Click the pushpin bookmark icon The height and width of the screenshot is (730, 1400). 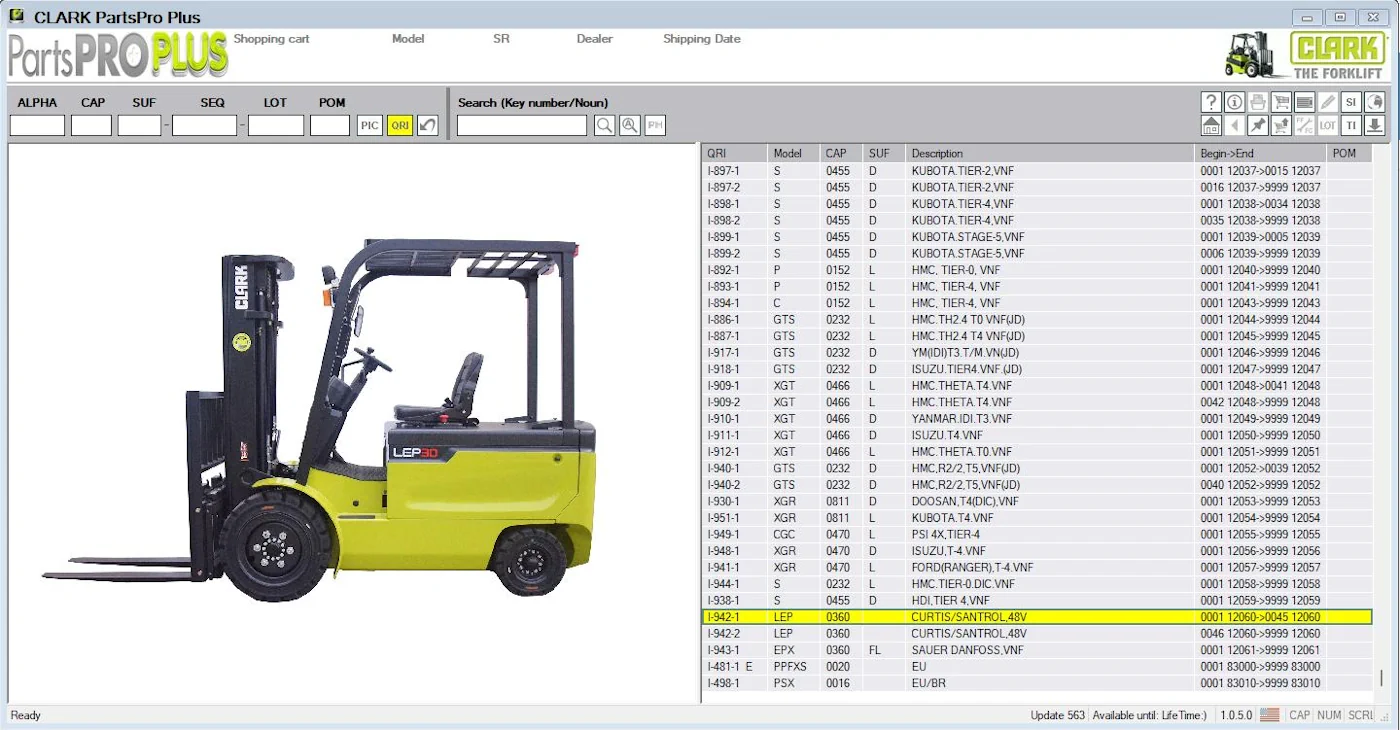click(x=1258, y=125)
